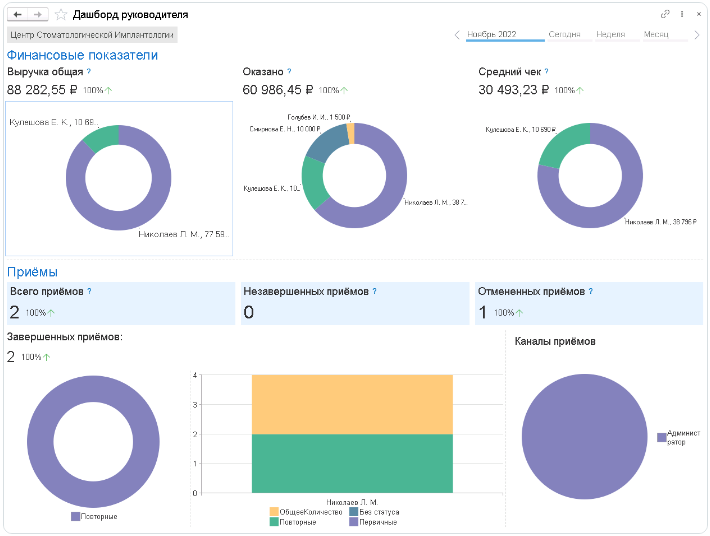Open the Финансовые показатели section link

coord(82,55)
